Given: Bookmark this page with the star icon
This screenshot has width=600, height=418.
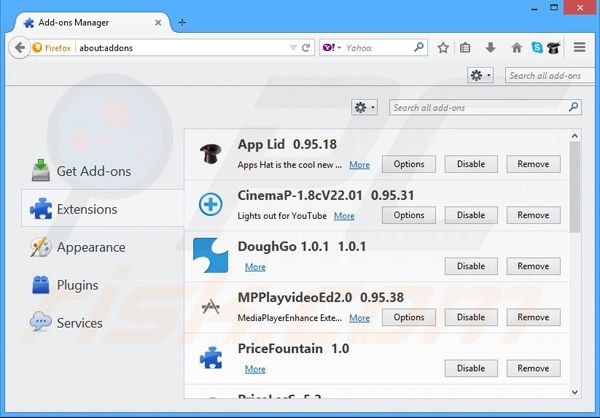Looking at the screenshot, I should [443, 48].
